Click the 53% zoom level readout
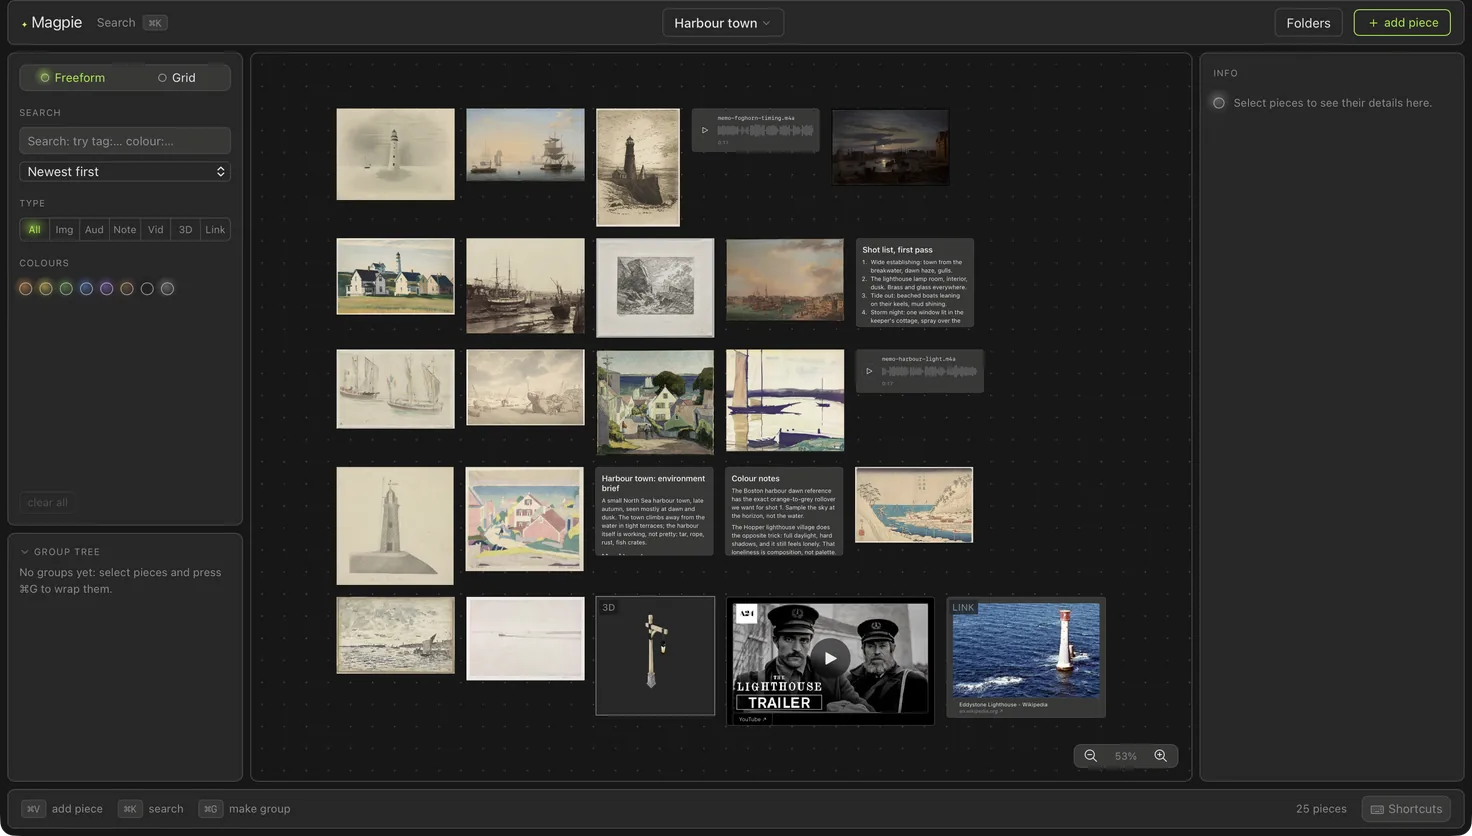 pyautogui.click(x=1126, y=756)
